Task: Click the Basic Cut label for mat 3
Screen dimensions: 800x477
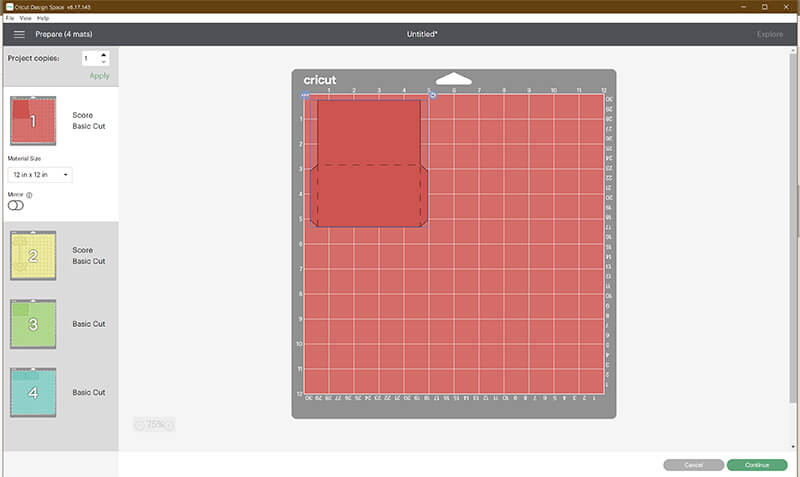Action: pos(89,324)
